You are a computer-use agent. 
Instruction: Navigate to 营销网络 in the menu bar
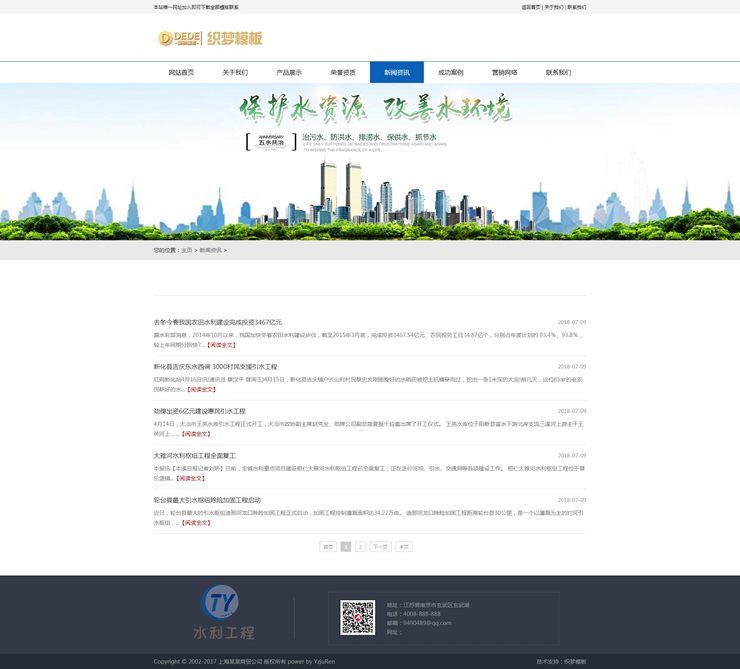tap(505, 73)
